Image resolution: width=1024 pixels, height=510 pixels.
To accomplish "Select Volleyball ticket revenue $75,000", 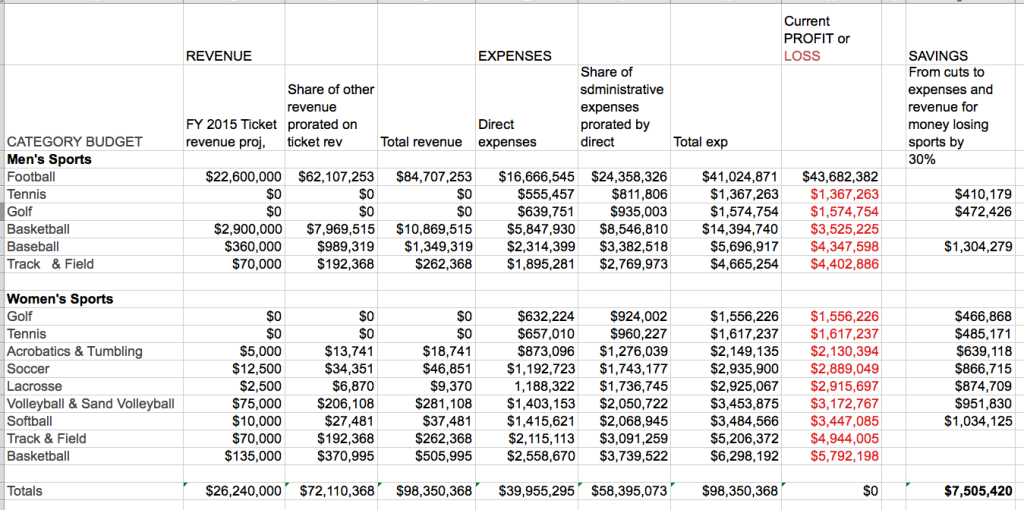I will (x=257, y=404).
